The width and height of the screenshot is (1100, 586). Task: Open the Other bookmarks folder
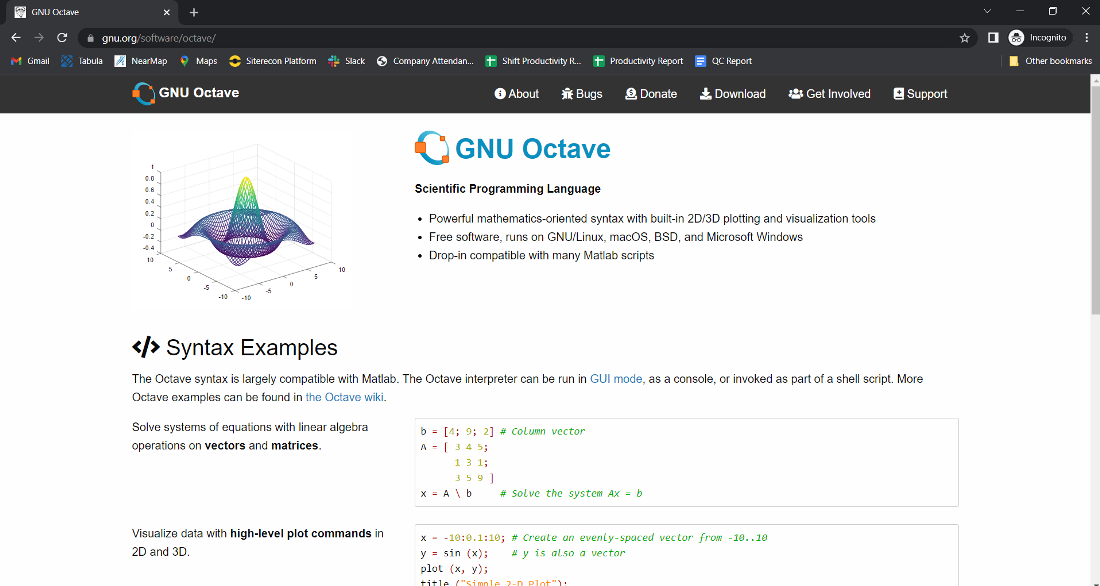coord(1050,61)
